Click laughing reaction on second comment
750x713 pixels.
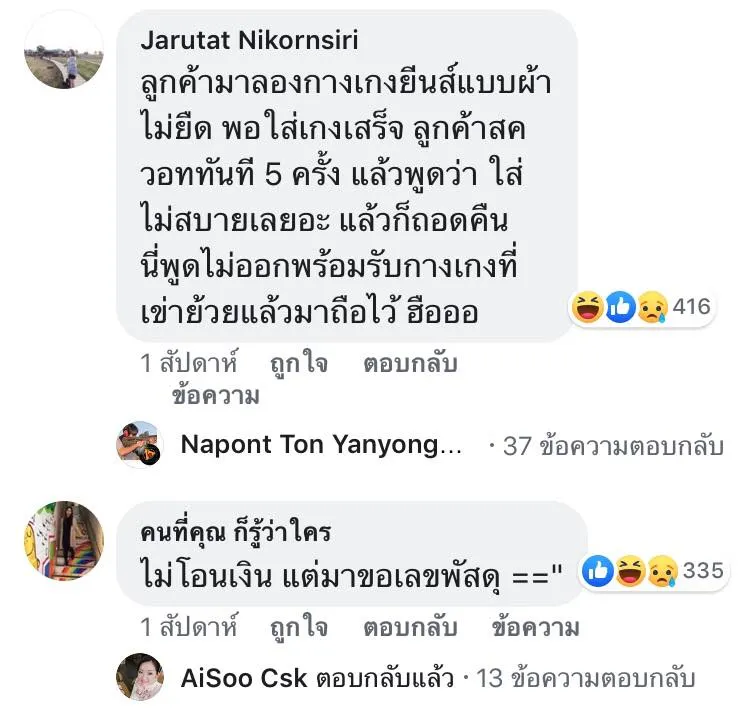630,571
